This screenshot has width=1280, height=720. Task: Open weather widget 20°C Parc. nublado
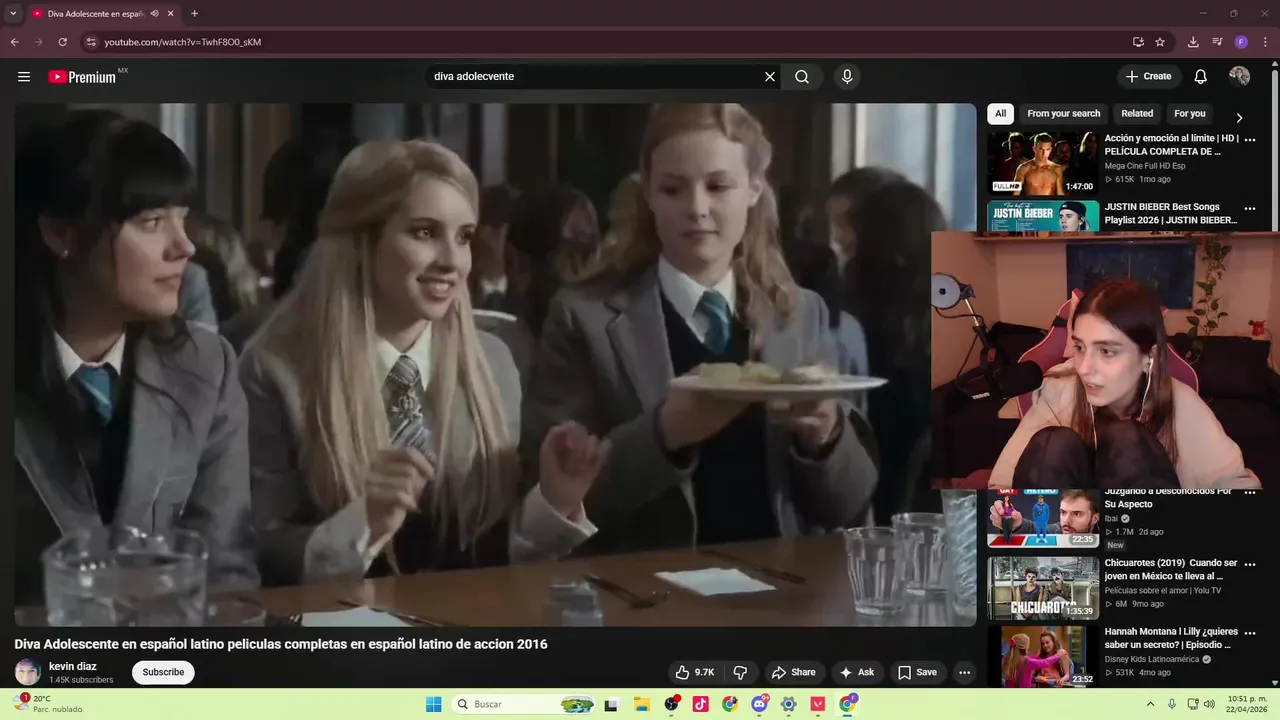coord(48,704)
